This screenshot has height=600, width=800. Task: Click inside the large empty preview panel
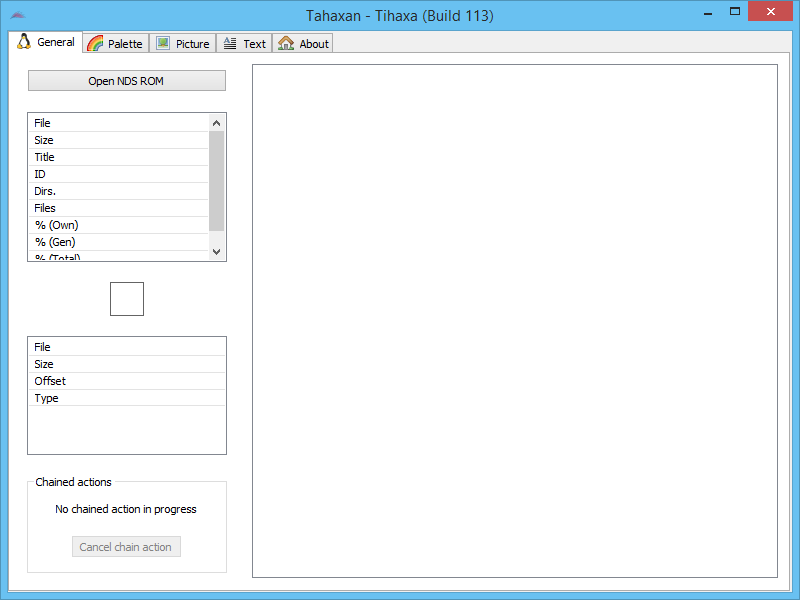(514, 320)
